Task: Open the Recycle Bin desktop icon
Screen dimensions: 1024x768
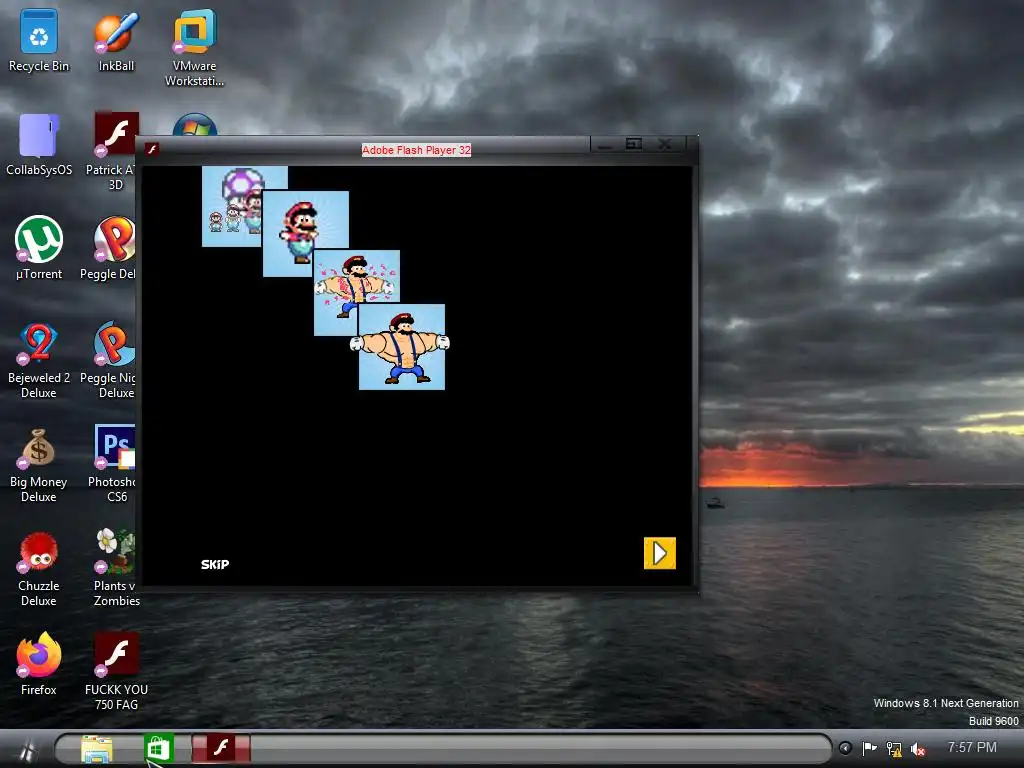Action: 39,40
